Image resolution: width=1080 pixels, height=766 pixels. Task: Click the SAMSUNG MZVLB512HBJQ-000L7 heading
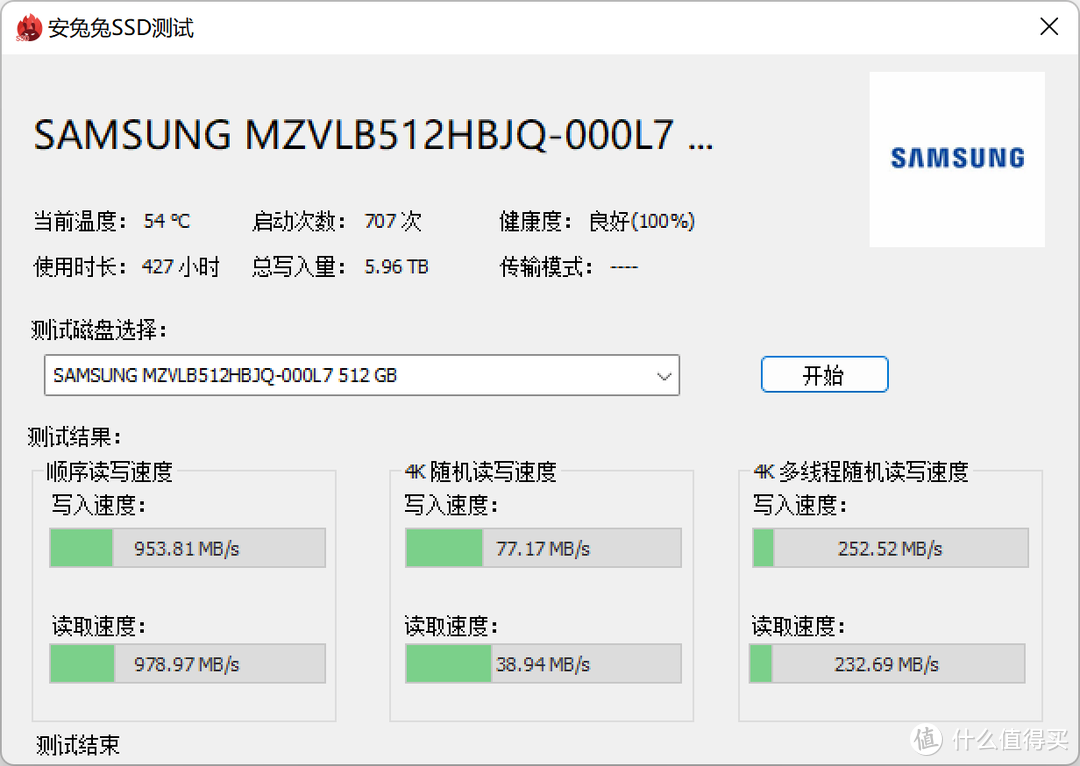point(374,134)
